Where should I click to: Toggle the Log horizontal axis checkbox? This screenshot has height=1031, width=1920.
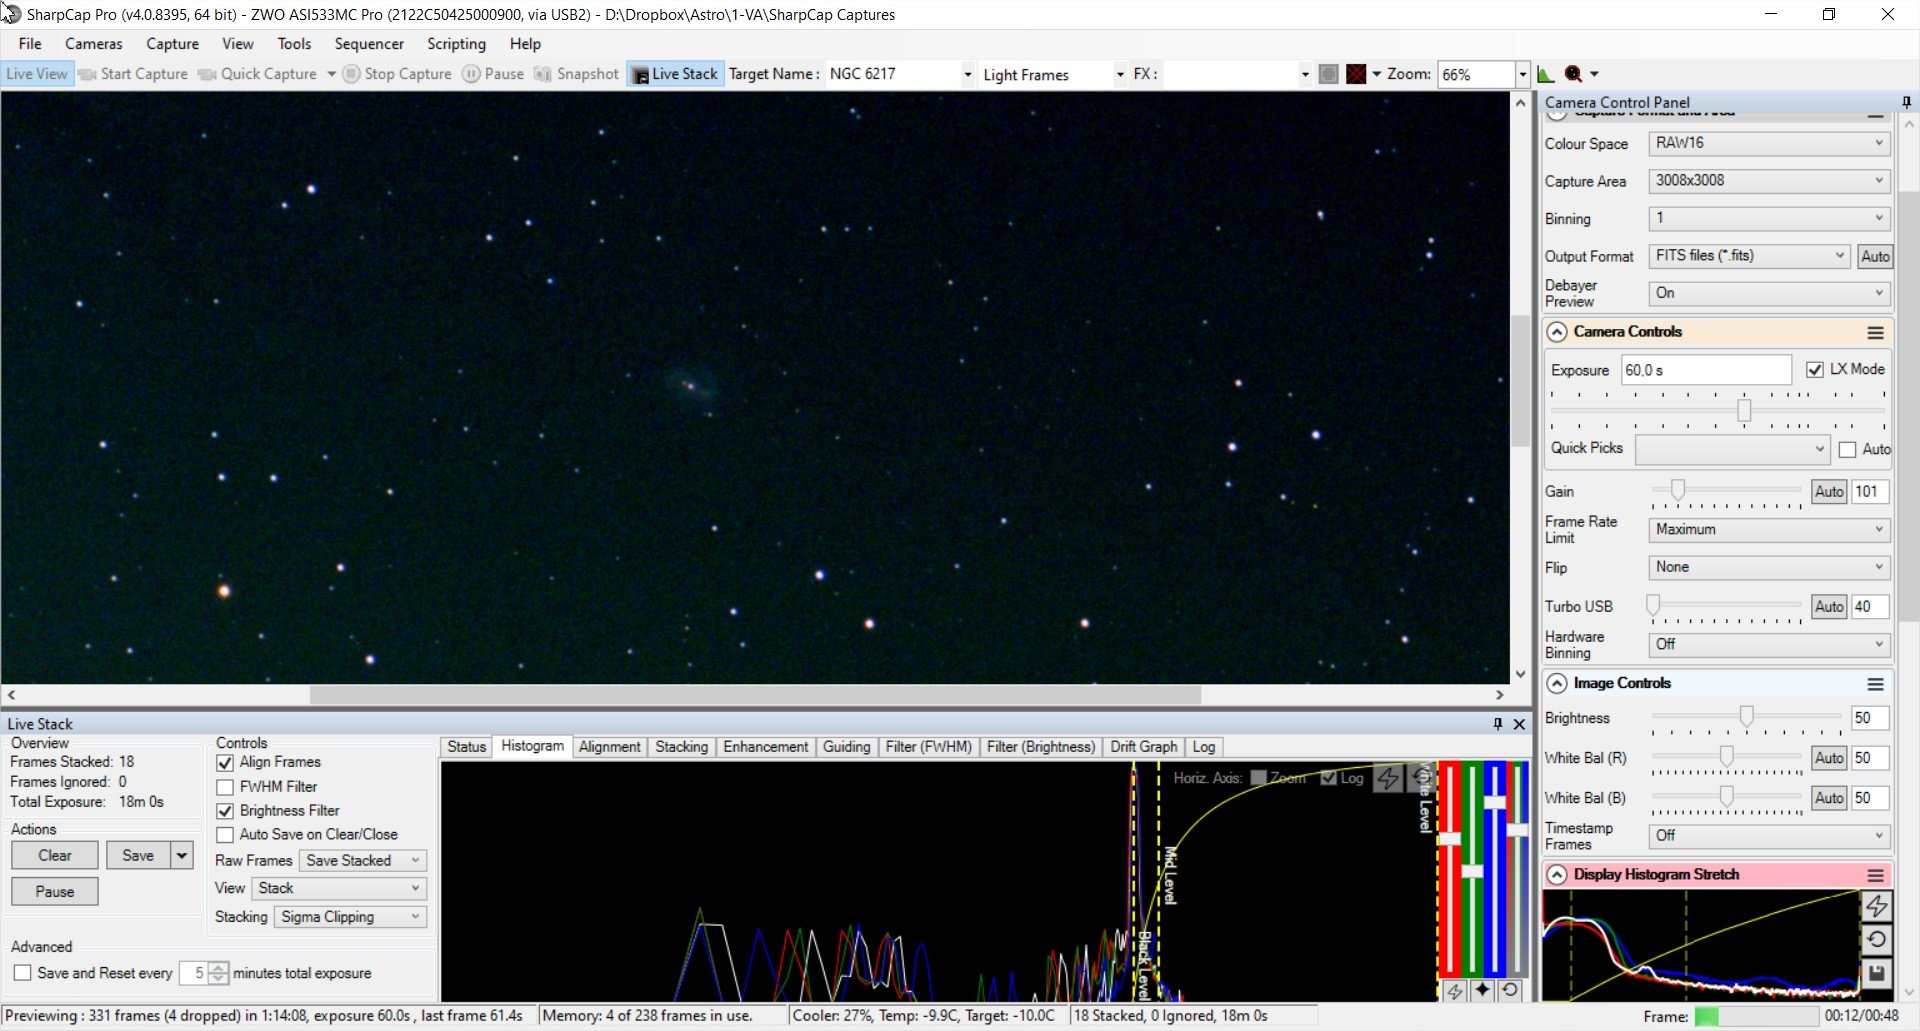1329,778
